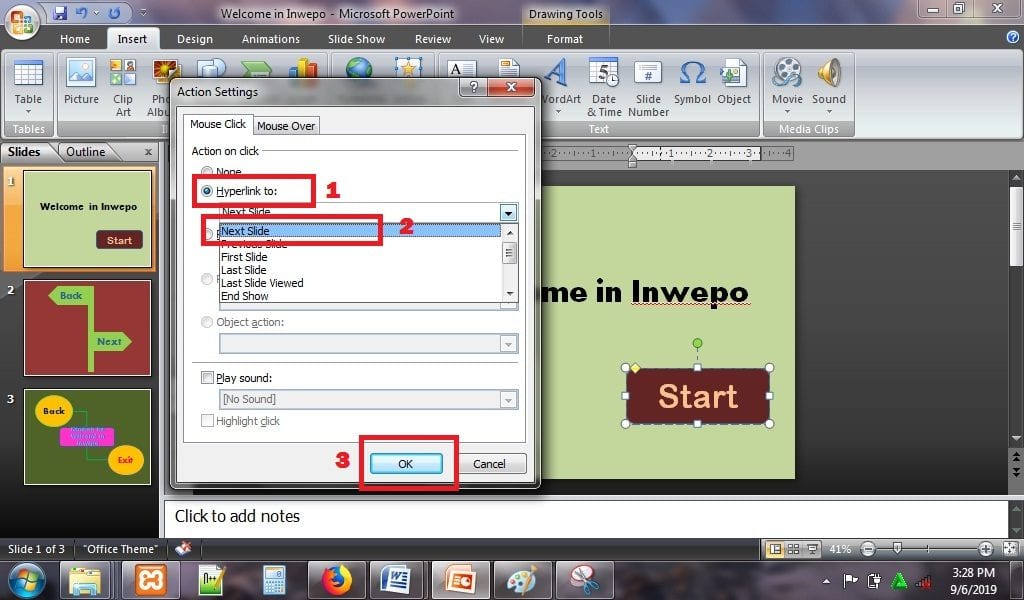
Task: Open PowerPoint Help question mark icon
Action: 1013,38
